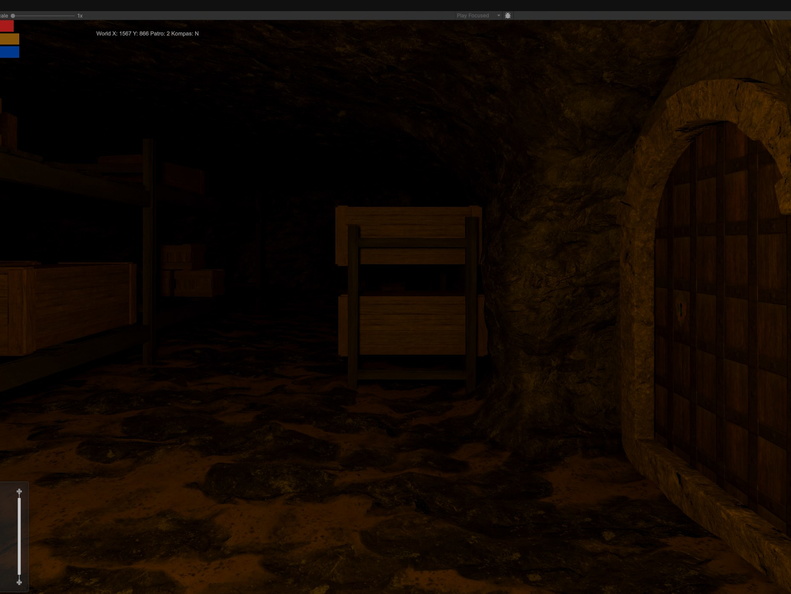Click the Scale slider track

point(45,16)
